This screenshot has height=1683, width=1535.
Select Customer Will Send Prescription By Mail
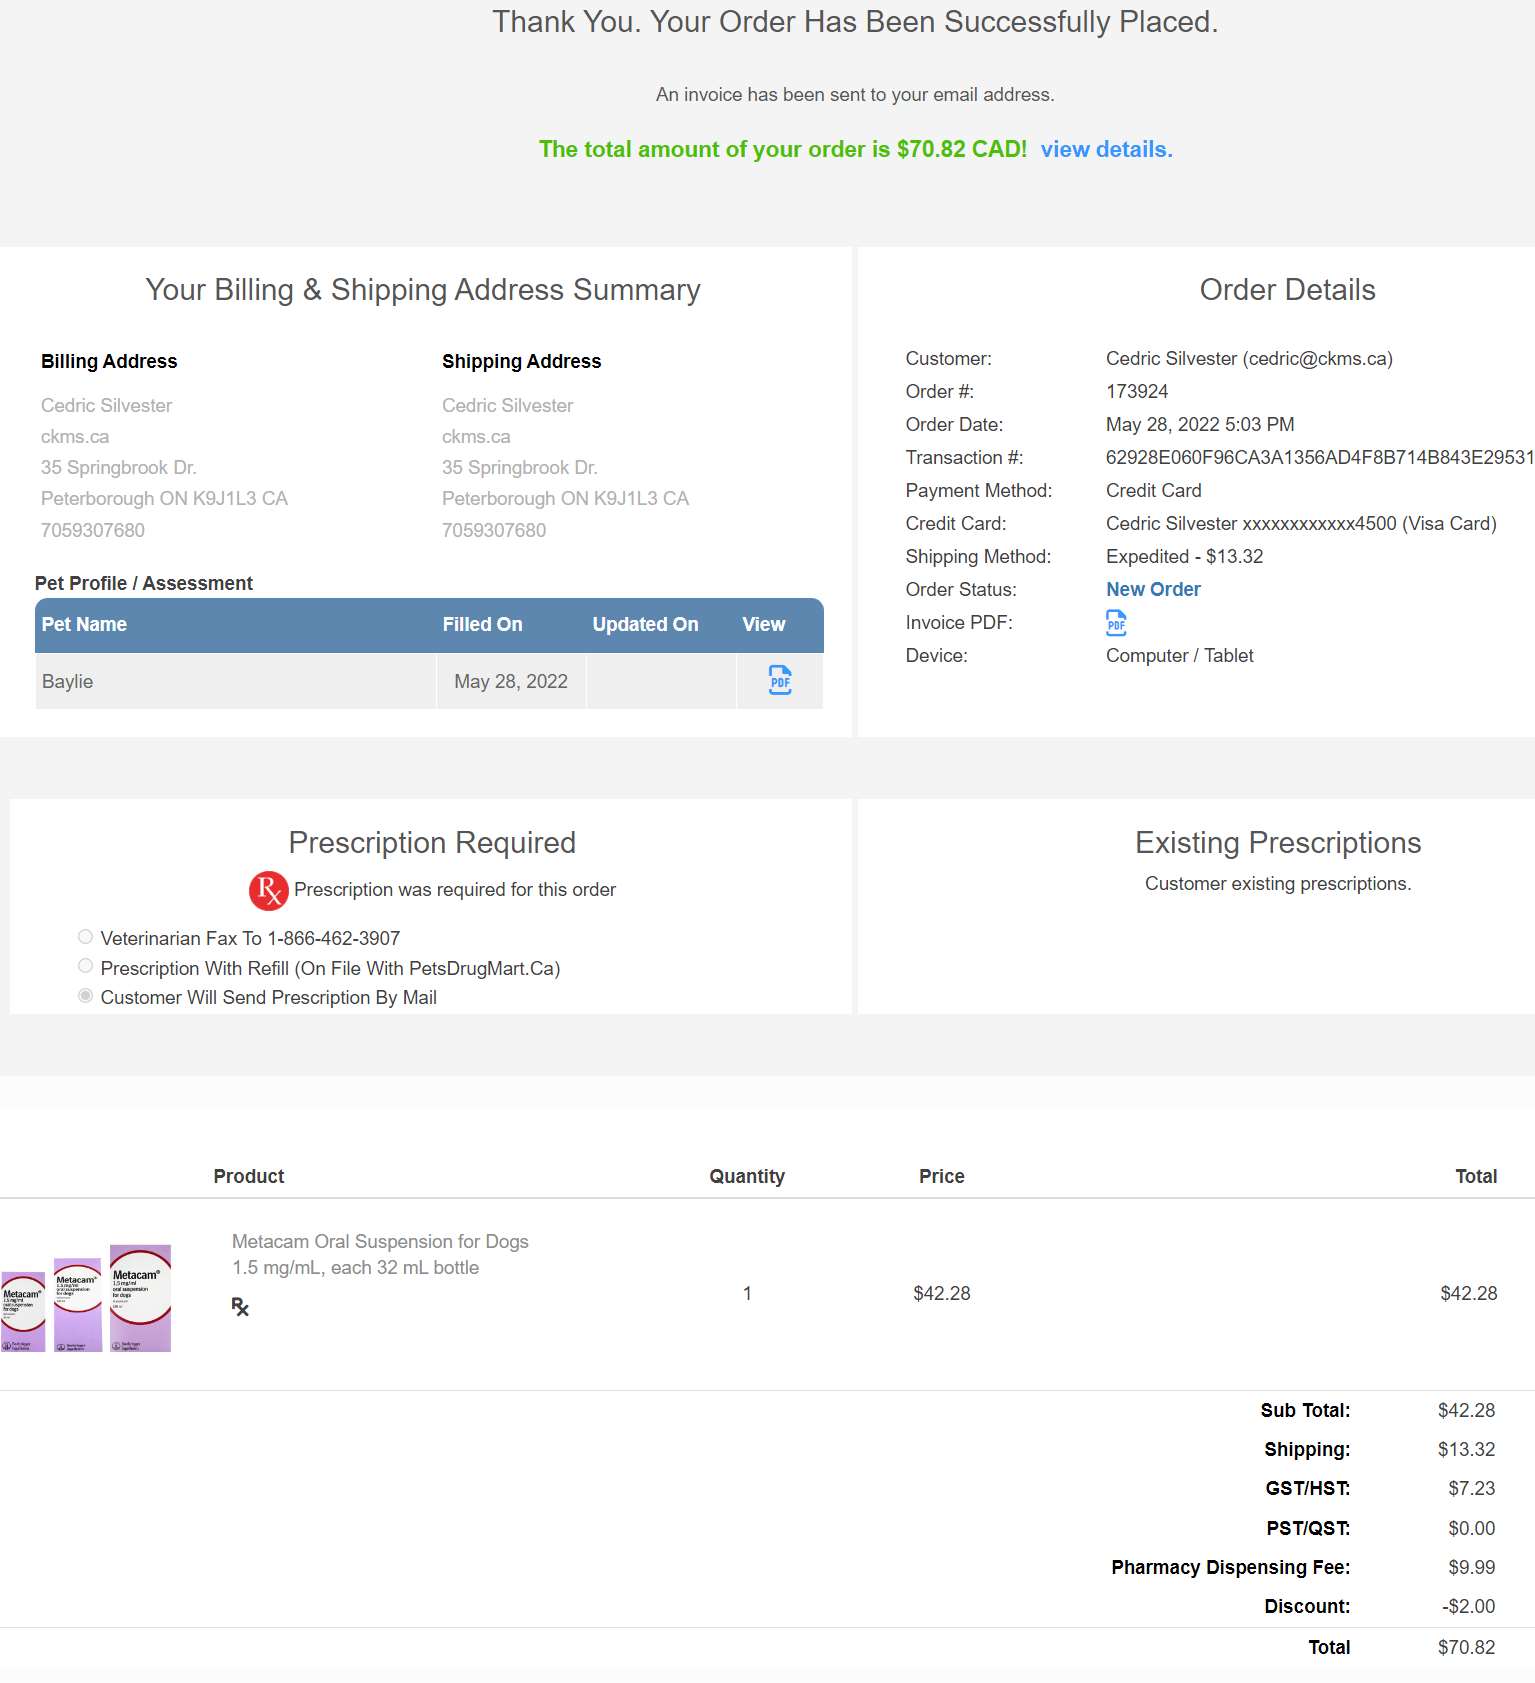(x=86, y=996)
